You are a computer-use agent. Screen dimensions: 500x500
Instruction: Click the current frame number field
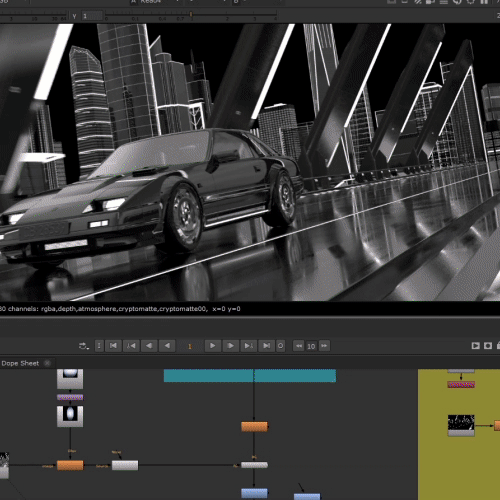pyautogui.click(x=190, y=346)
